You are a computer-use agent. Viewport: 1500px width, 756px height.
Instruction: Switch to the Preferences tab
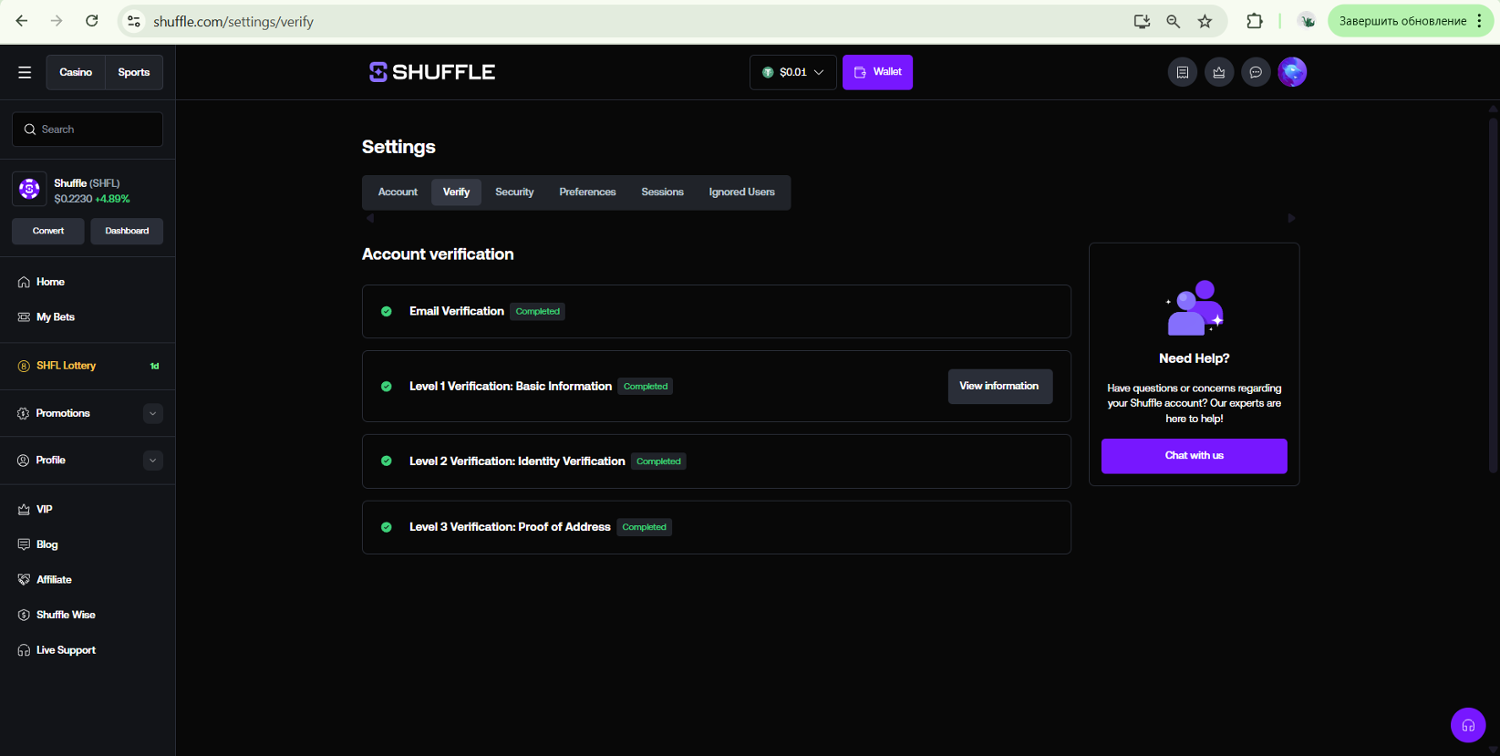click(587, 192)
